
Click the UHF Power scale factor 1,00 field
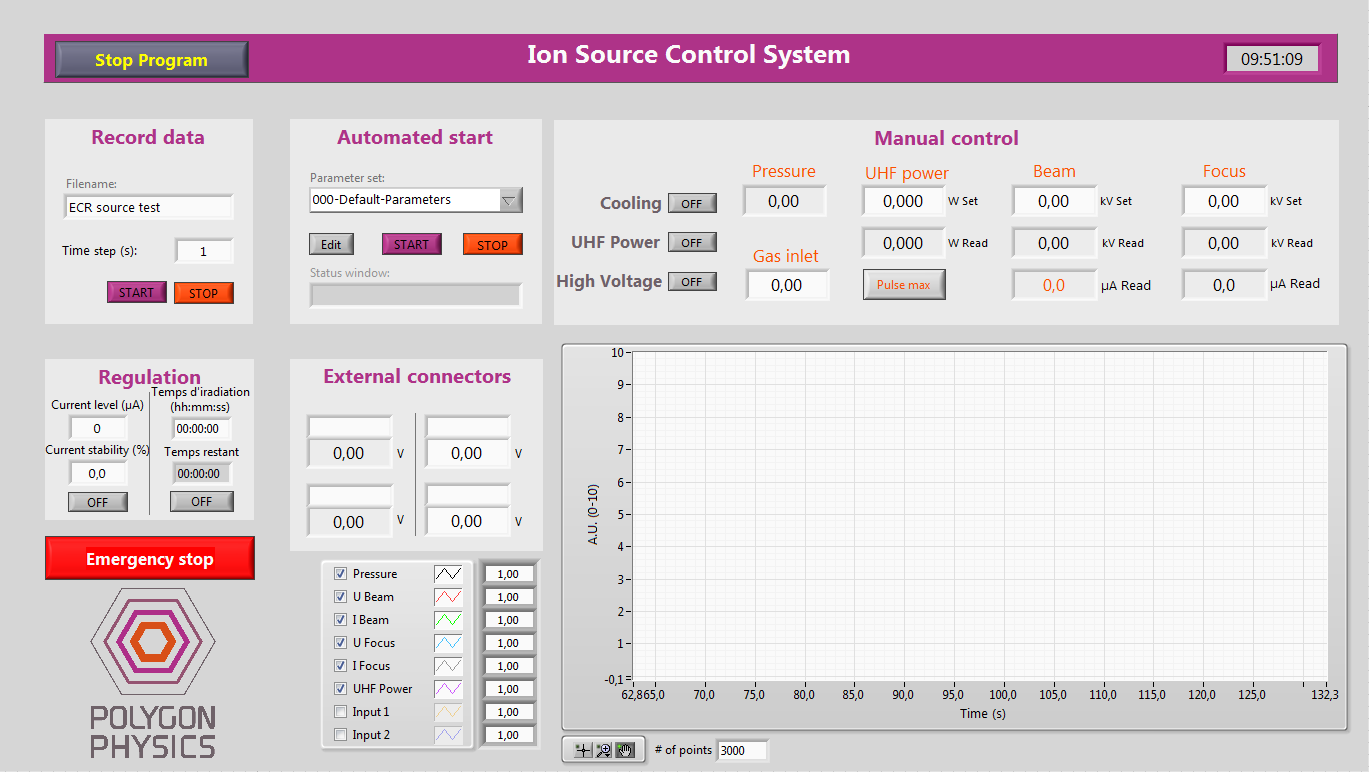point(508,689)
